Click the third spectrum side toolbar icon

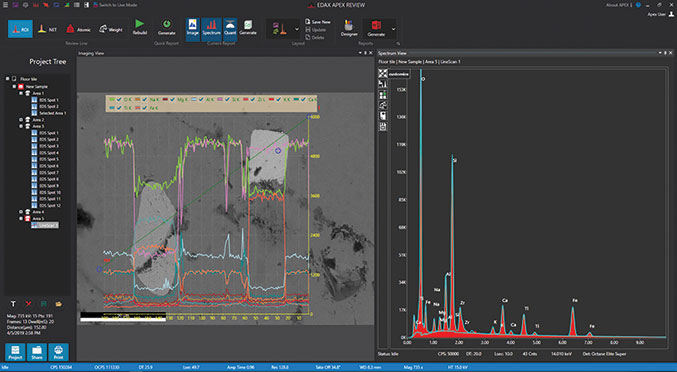tap(383, 95)
